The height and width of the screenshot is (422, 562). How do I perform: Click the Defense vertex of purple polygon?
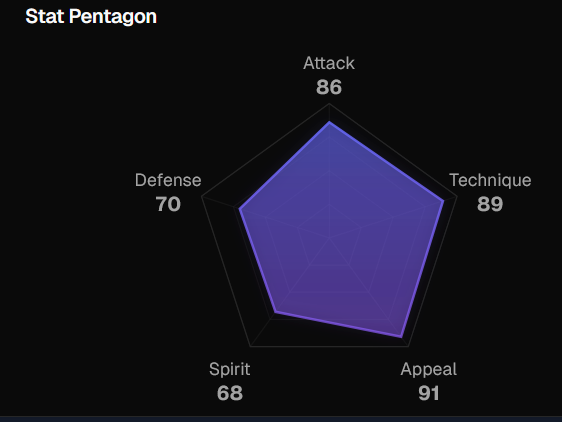click(x=239, y=209)
